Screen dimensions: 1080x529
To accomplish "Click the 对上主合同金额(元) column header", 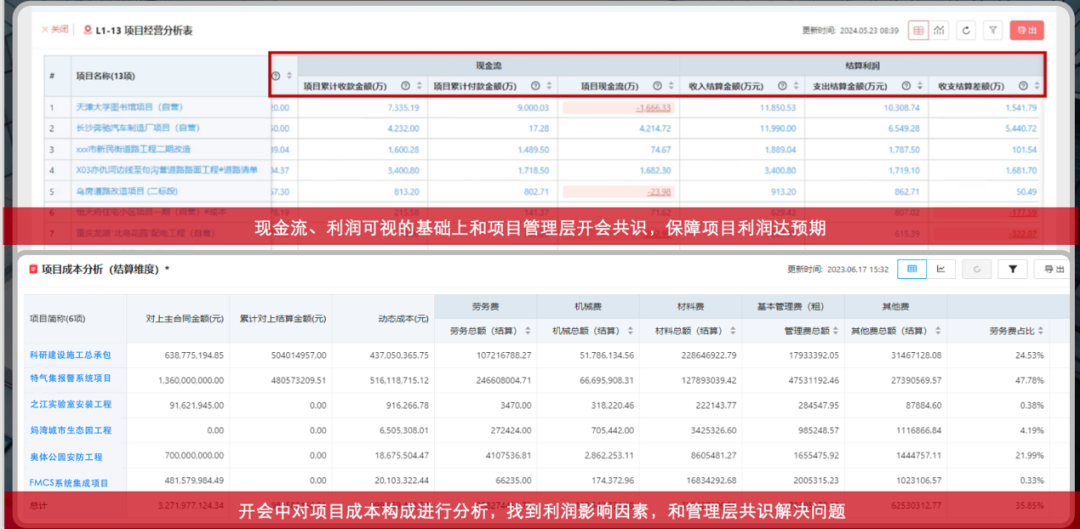I will 185,319.
